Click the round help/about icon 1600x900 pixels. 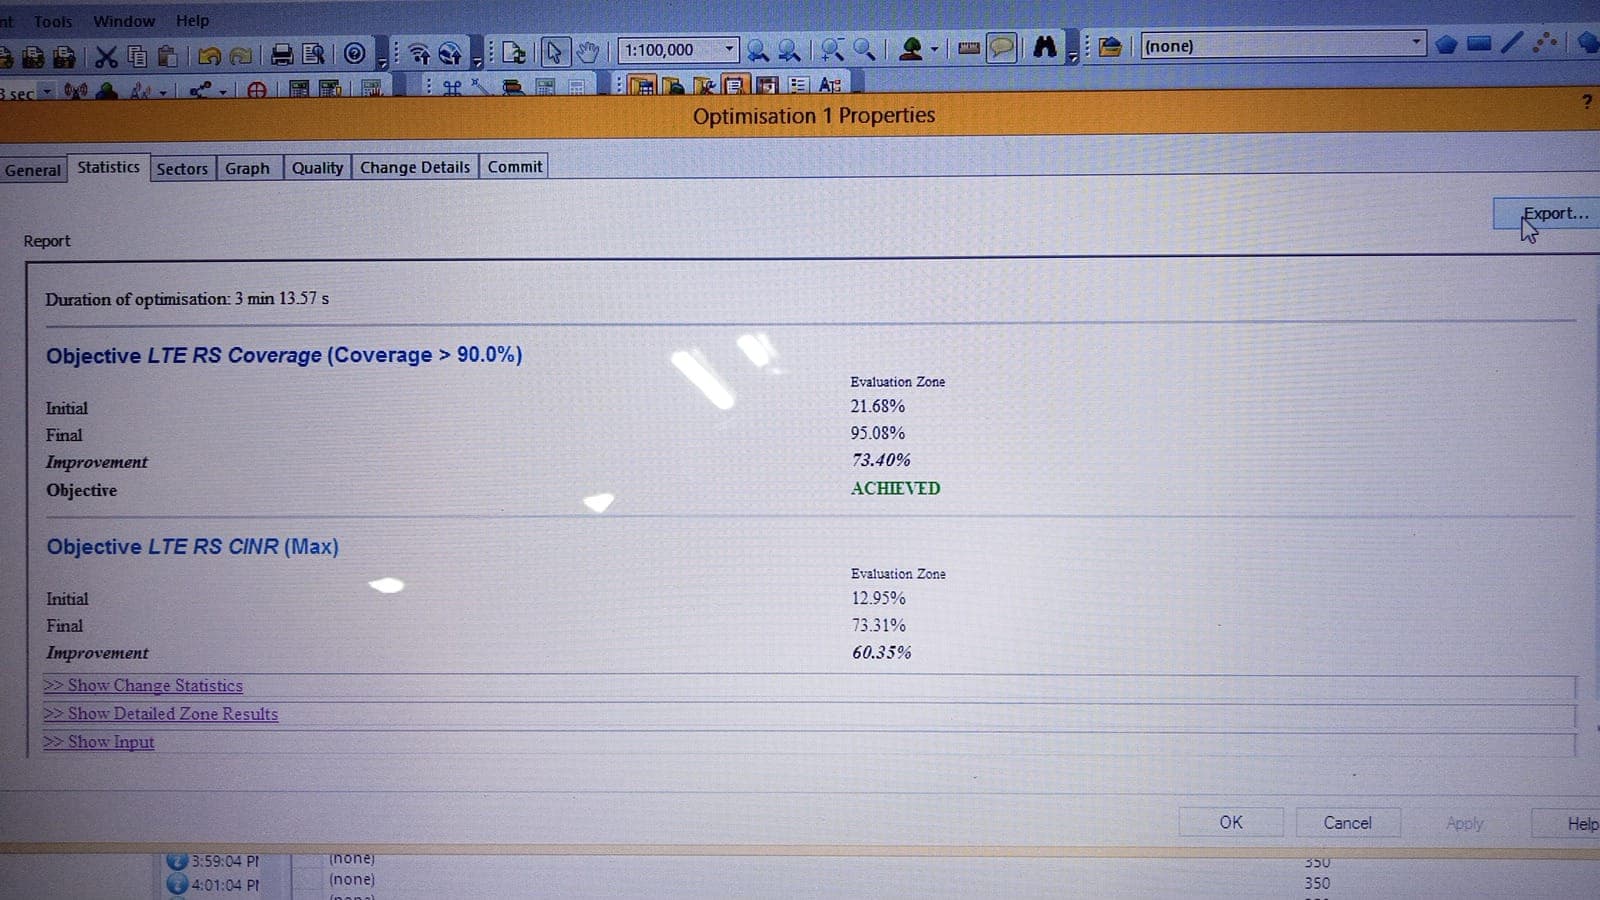354,53
